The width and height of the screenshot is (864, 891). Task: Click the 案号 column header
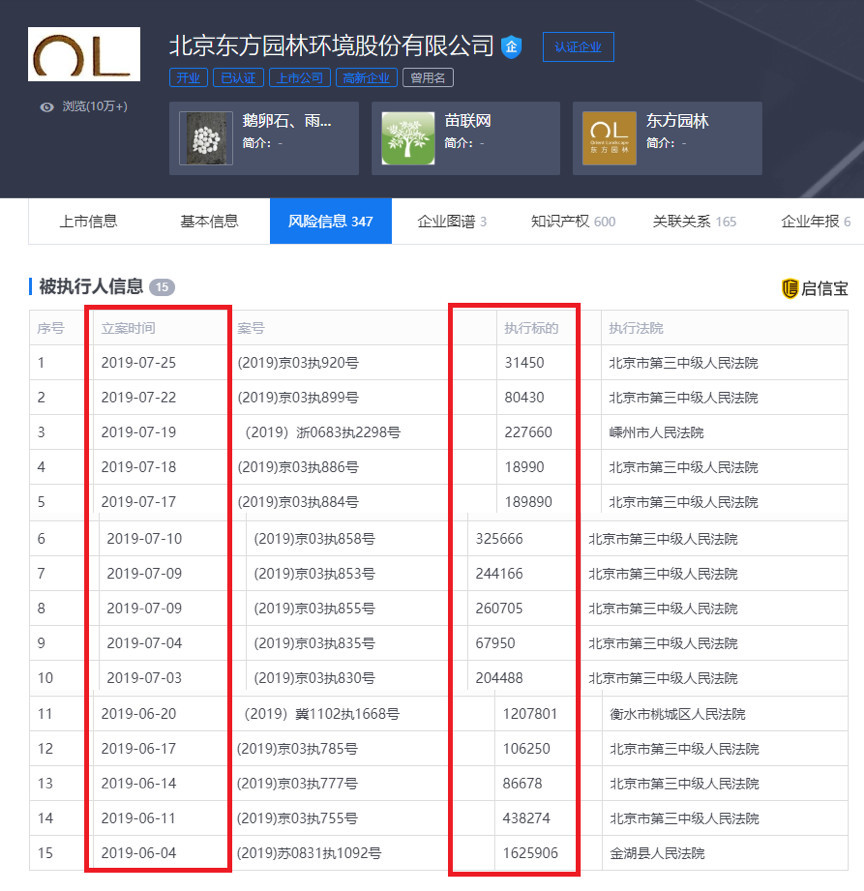(251, 328)
